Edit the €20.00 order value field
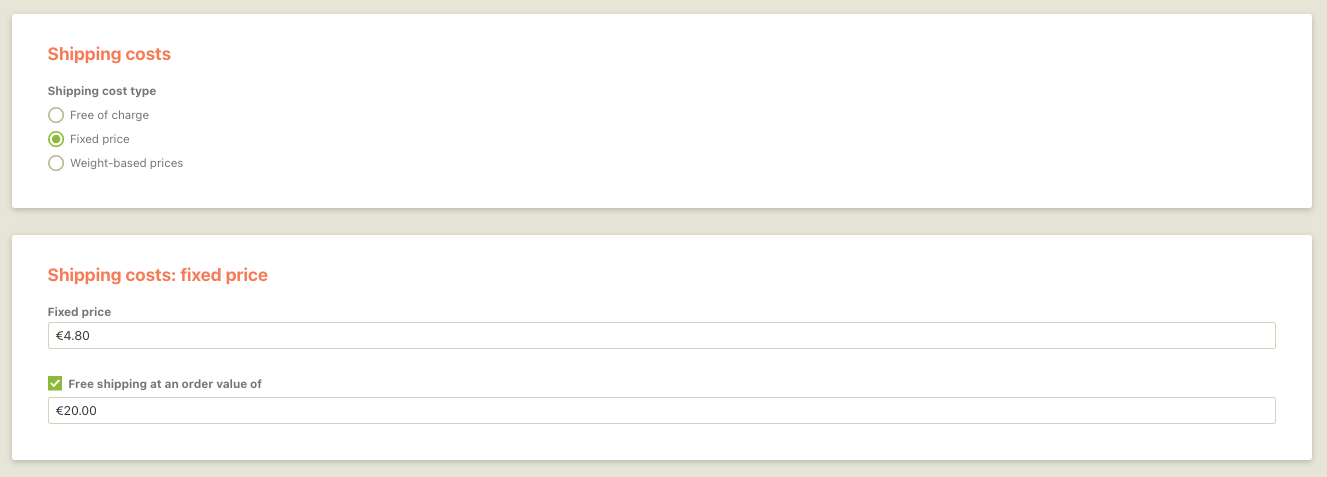This screenshot has width=1327, height=477. tap(661, 411)
